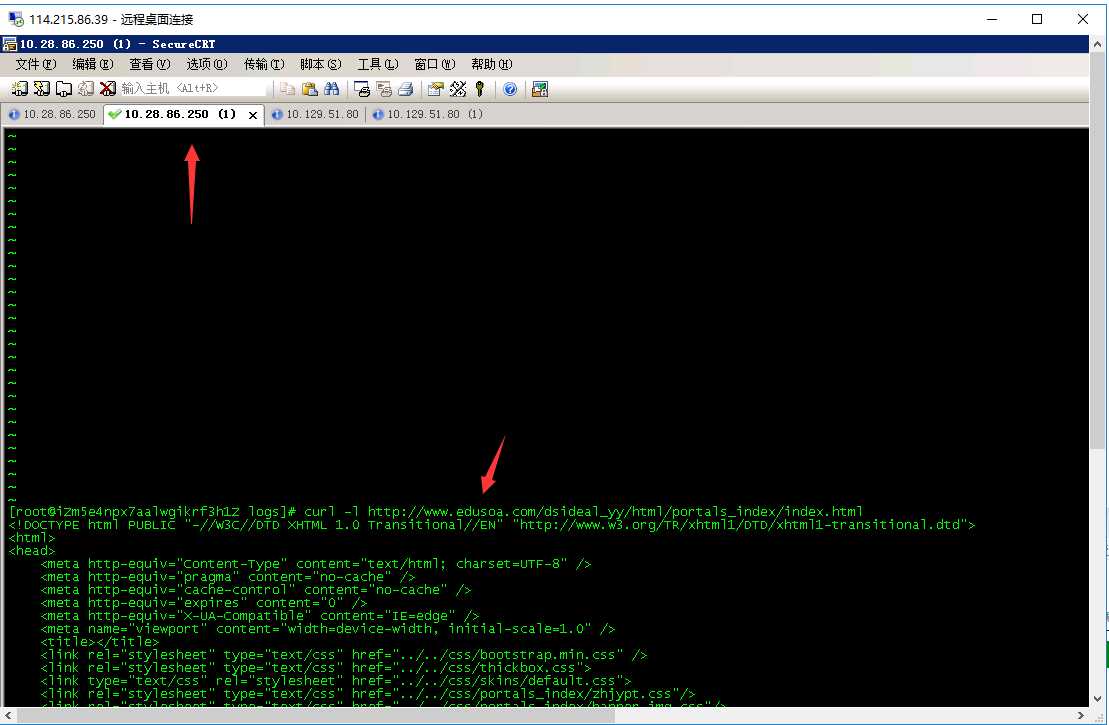Click the Paste clipboard icon
Image resolution: width=1109 pixels, height=725 pixels.
309,88
